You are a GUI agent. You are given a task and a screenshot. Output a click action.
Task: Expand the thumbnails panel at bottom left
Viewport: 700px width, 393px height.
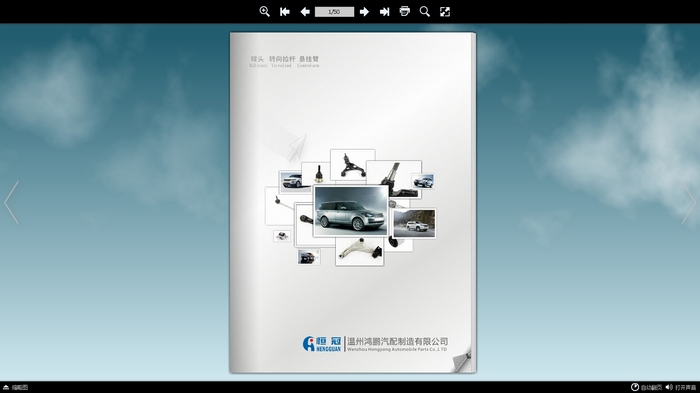pyautogui.click(x=16, y=387)
